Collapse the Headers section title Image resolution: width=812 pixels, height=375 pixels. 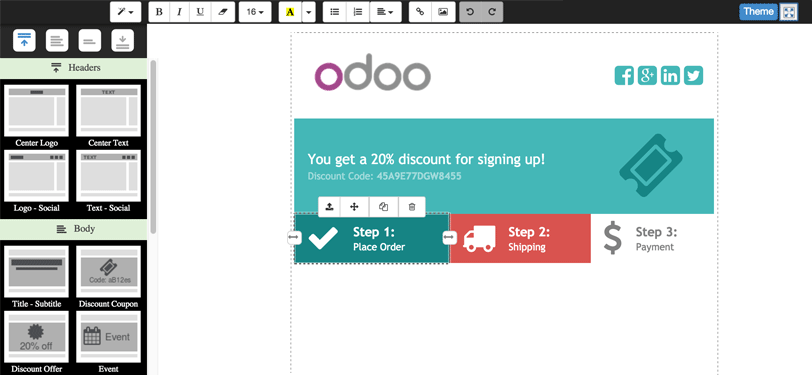click(x=74, y=68)
